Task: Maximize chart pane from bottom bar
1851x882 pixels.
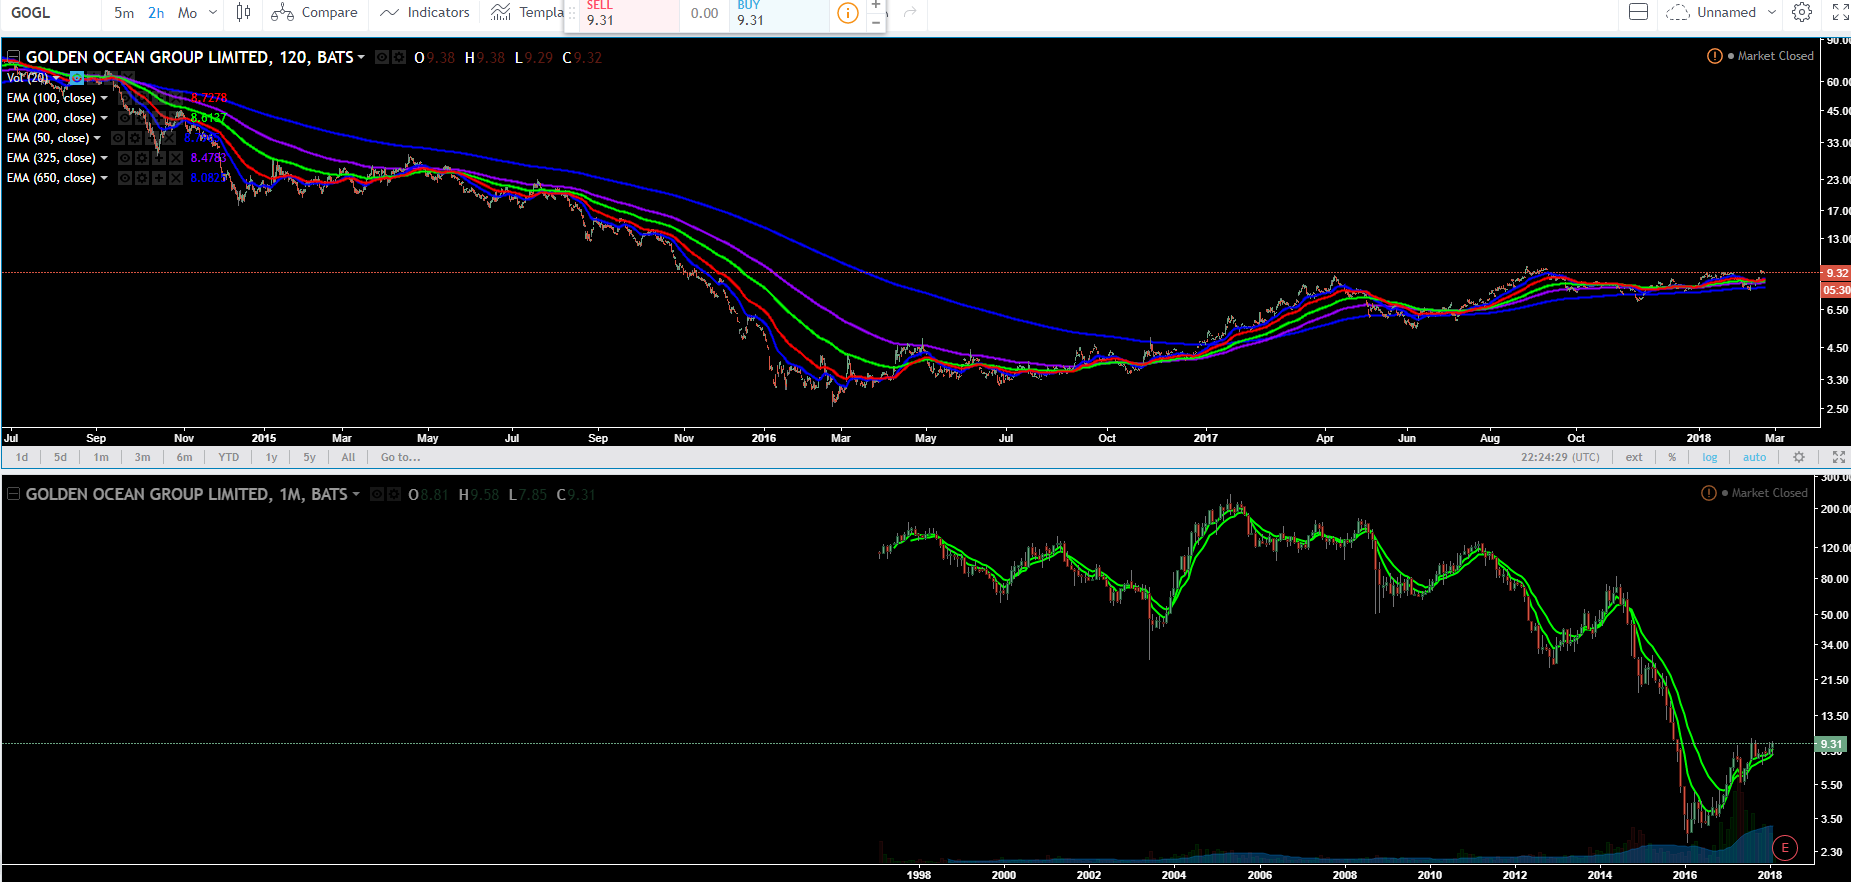Action: (1838, 457)
